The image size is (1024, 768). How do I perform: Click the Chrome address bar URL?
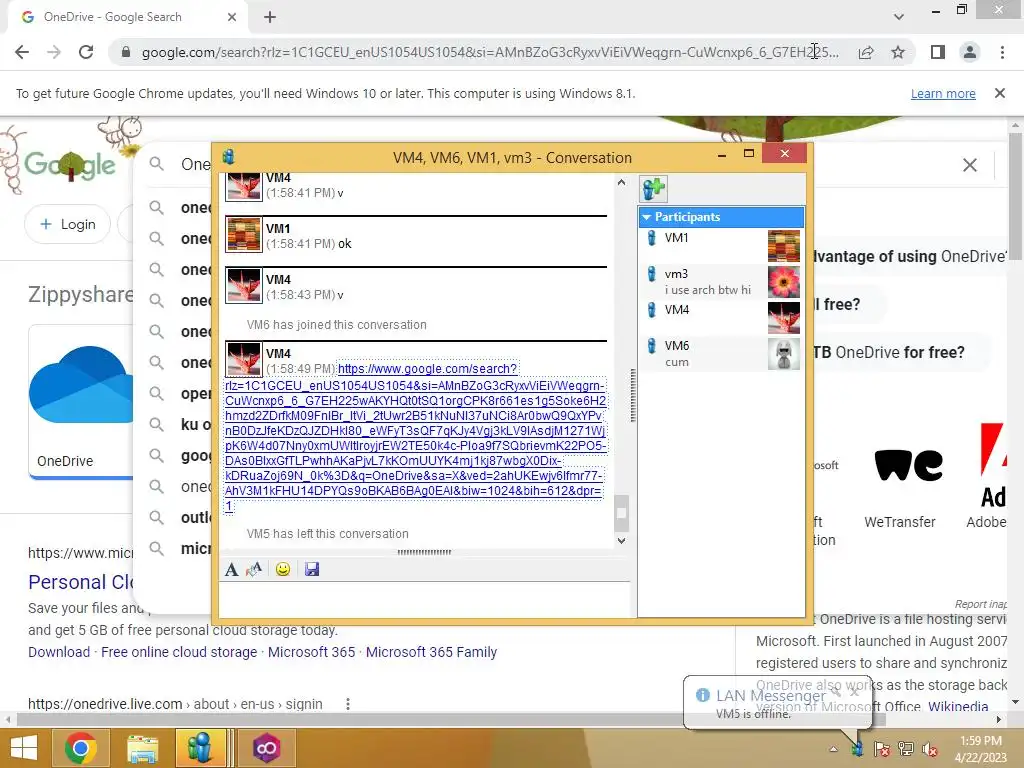coord(490,52)
